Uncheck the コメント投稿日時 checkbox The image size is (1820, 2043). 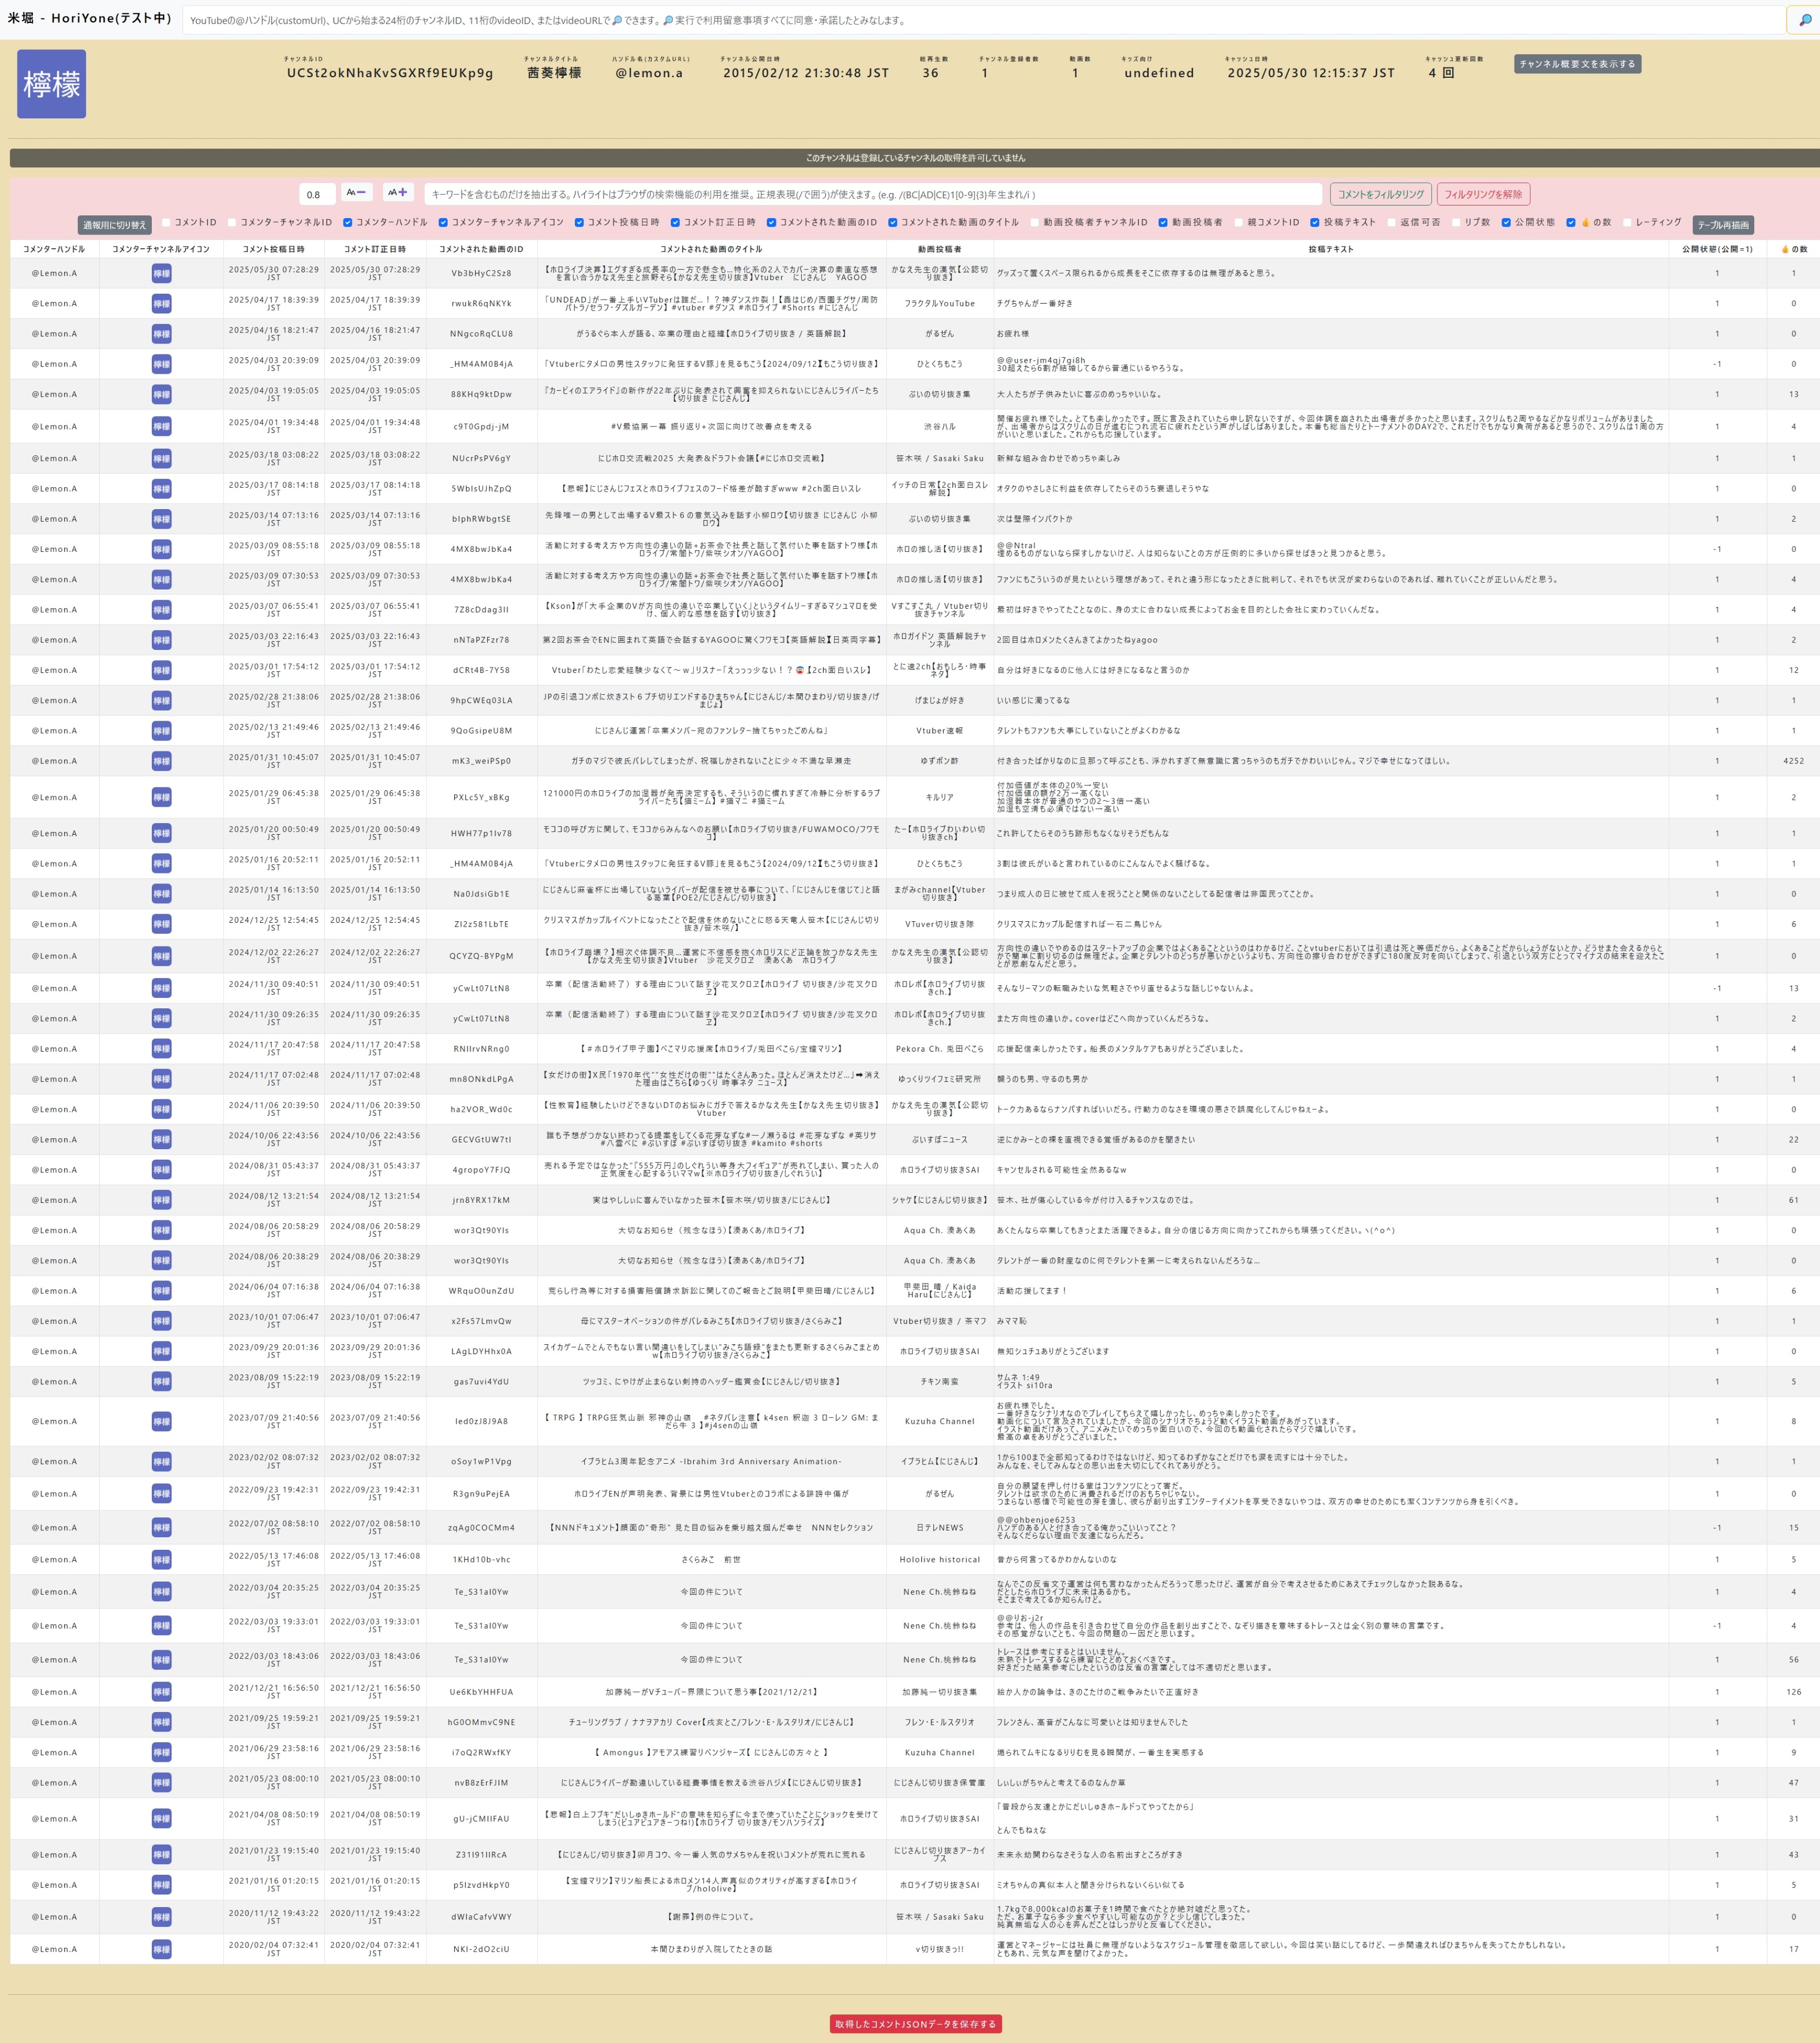click(x=579, y=222)
